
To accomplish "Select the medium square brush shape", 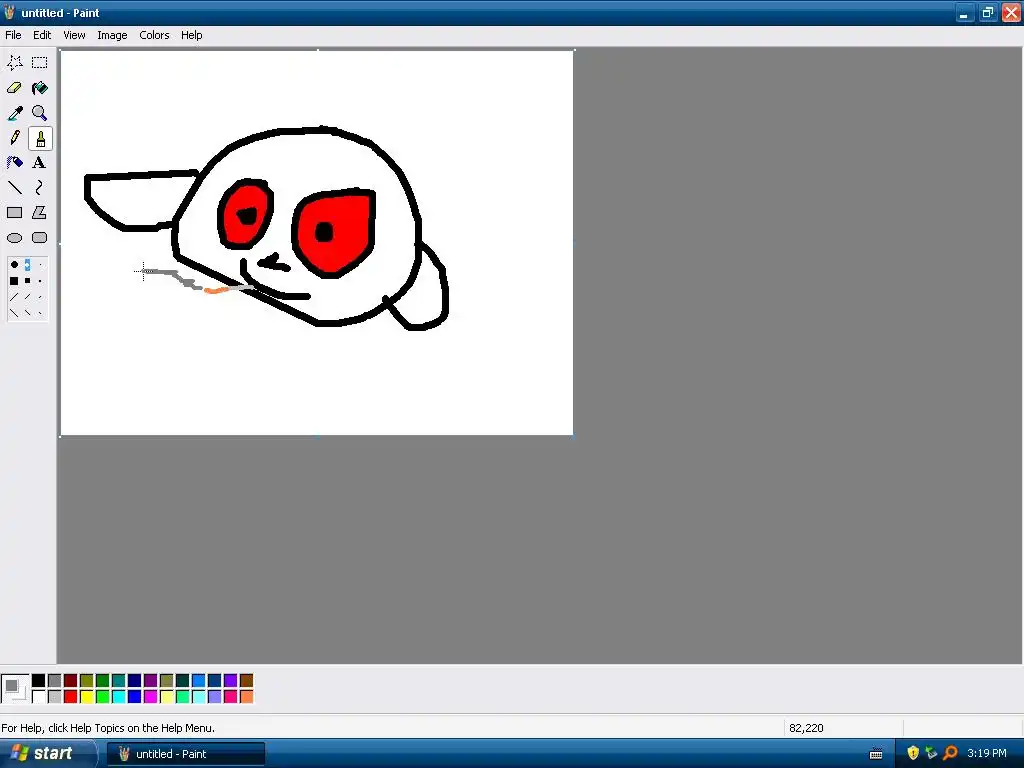I will point(27,281).
